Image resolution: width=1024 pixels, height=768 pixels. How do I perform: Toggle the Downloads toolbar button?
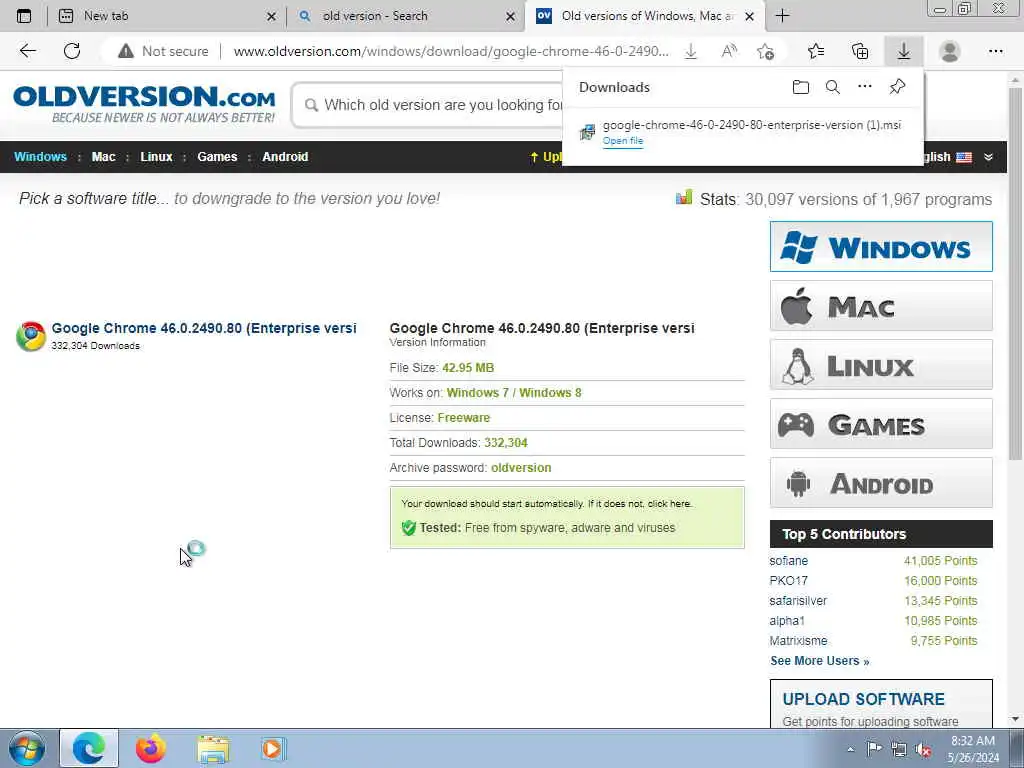[904, 51]
